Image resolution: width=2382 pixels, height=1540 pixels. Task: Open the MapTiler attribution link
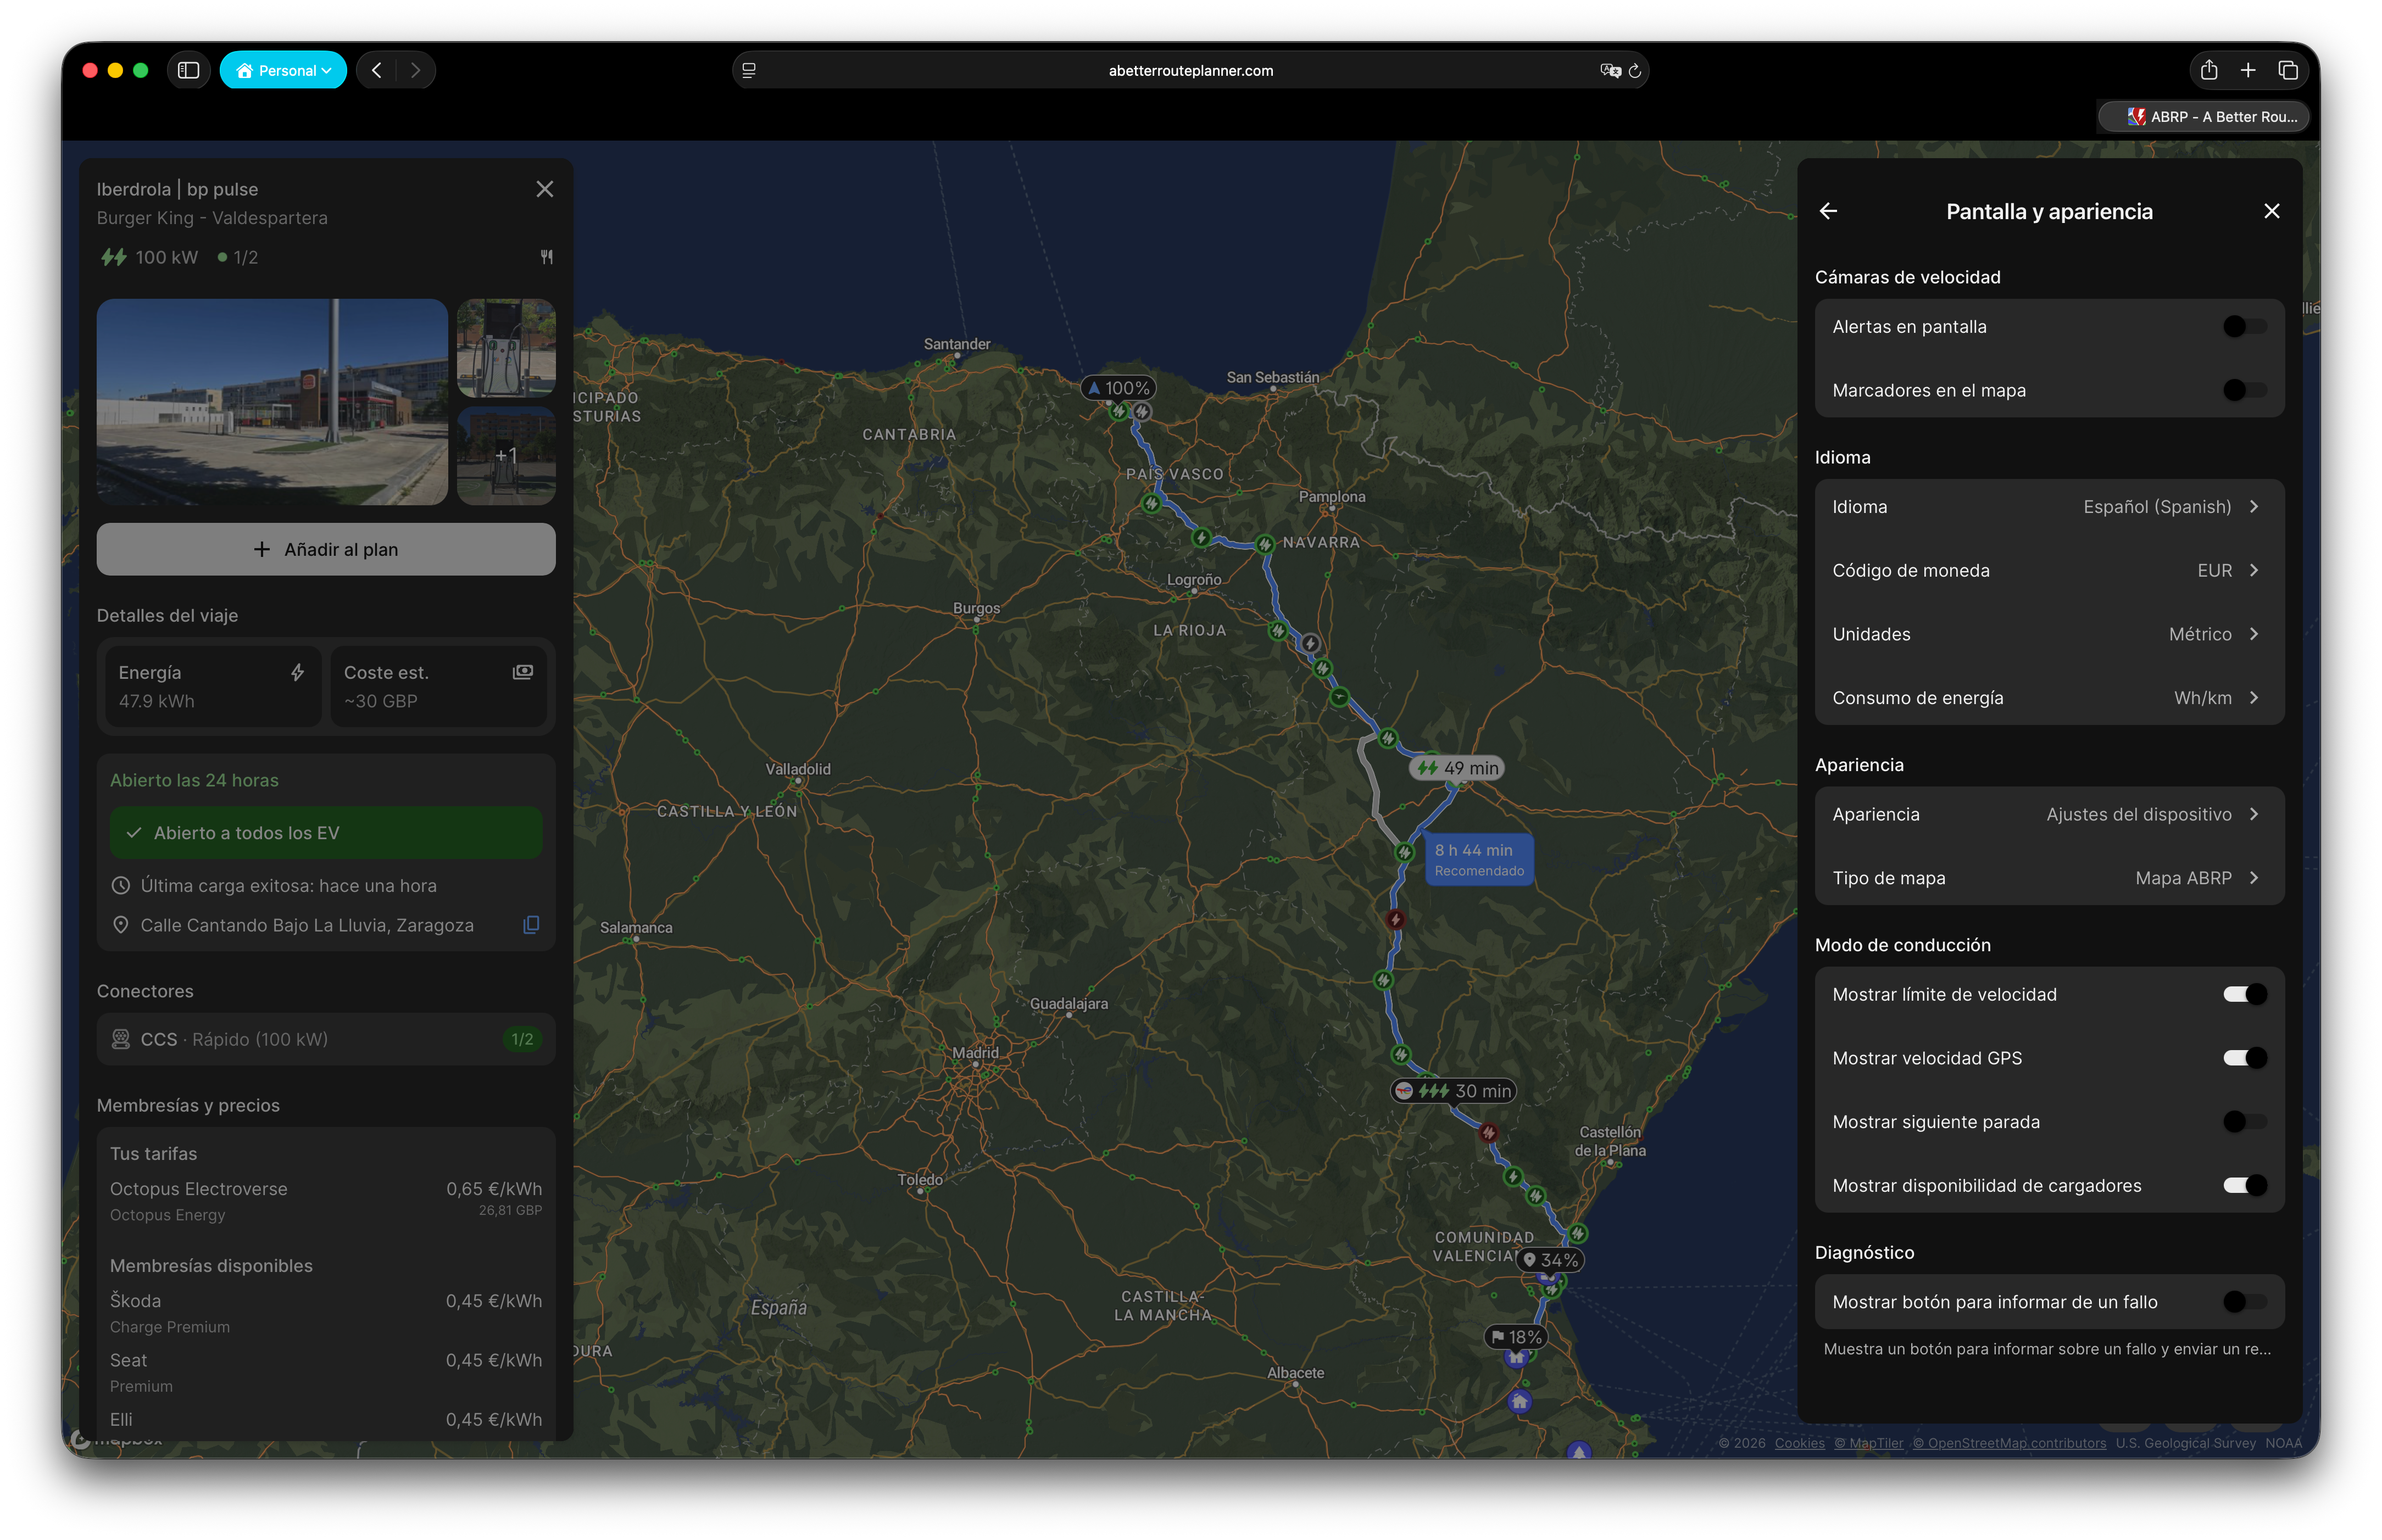[1868, 1443]
